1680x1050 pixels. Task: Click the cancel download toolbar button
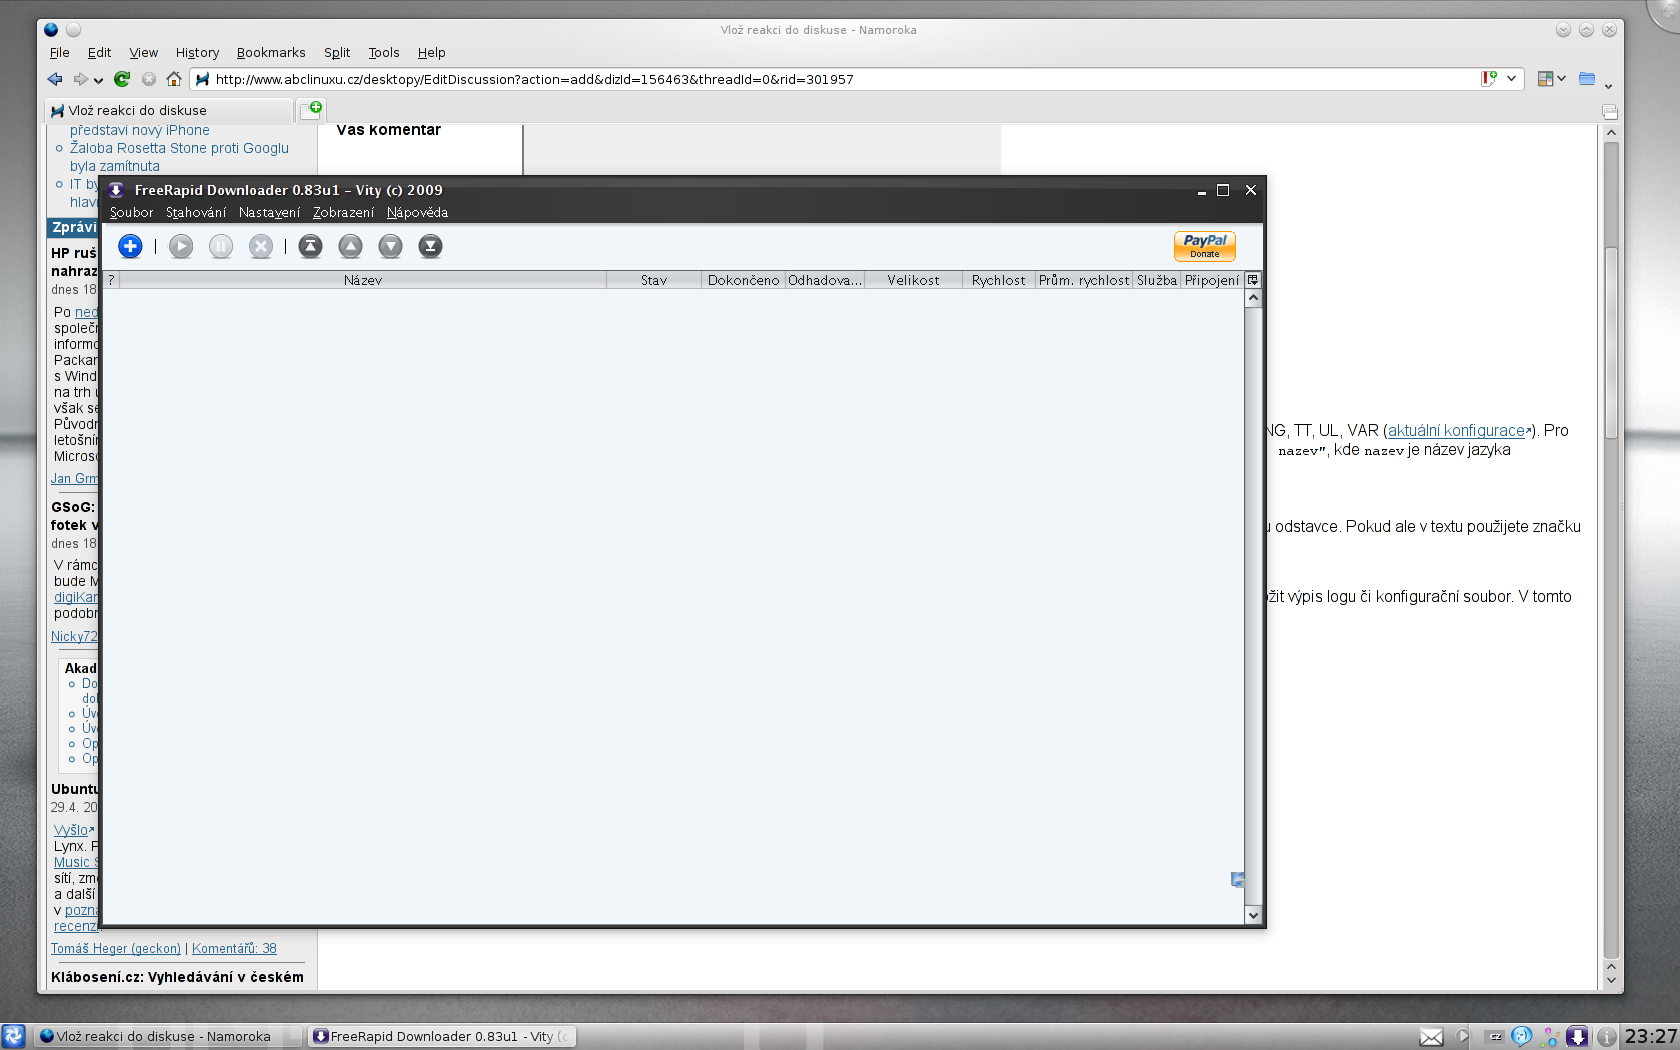click(261, 246)
